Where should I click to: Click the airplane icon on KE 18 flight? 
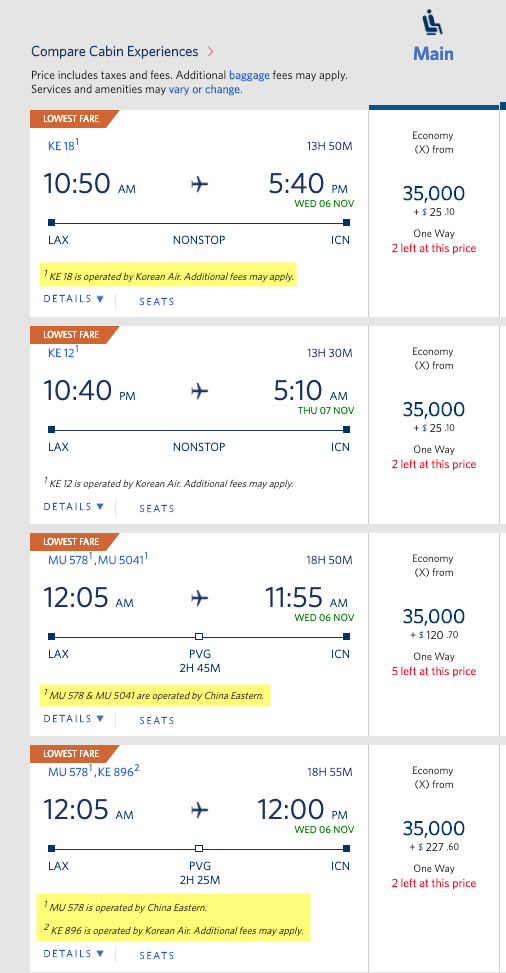point(199,184)
